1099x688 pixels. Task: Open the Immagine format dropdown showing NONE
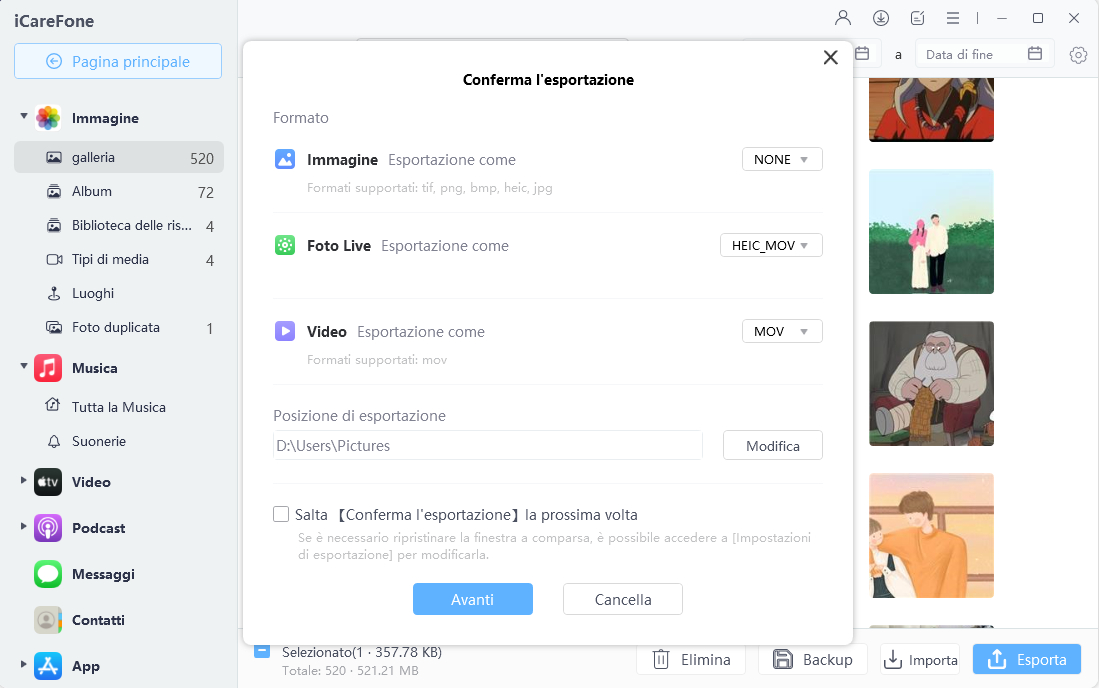pyautogui.click(x=782, y=160)
